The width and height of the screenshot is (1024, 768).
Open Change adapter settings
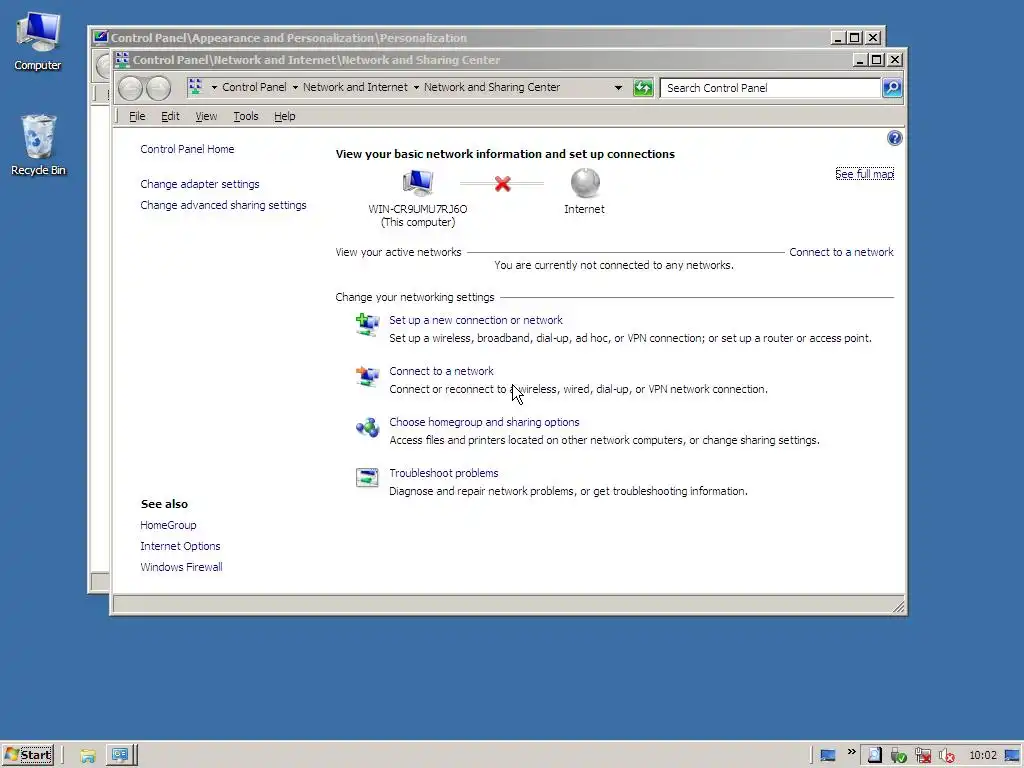200,184
